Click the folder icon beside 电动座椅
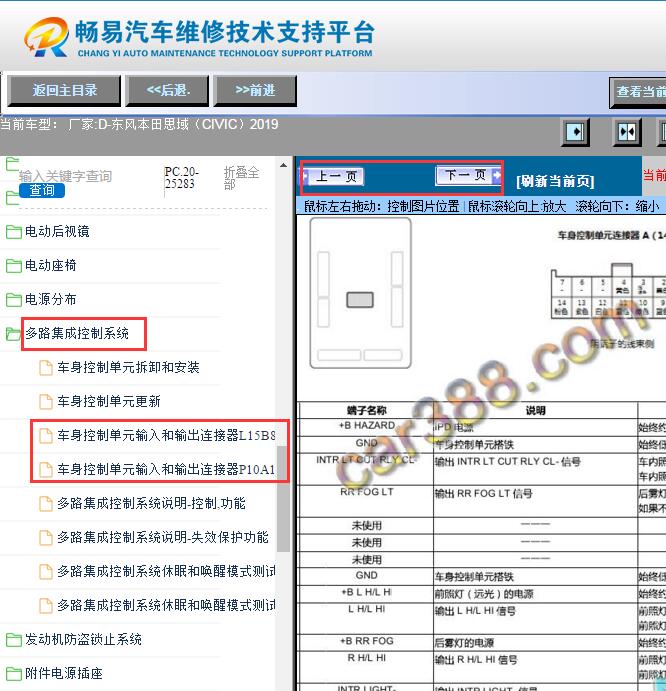The height and width of the screenshot is (691, 666). 14,266
